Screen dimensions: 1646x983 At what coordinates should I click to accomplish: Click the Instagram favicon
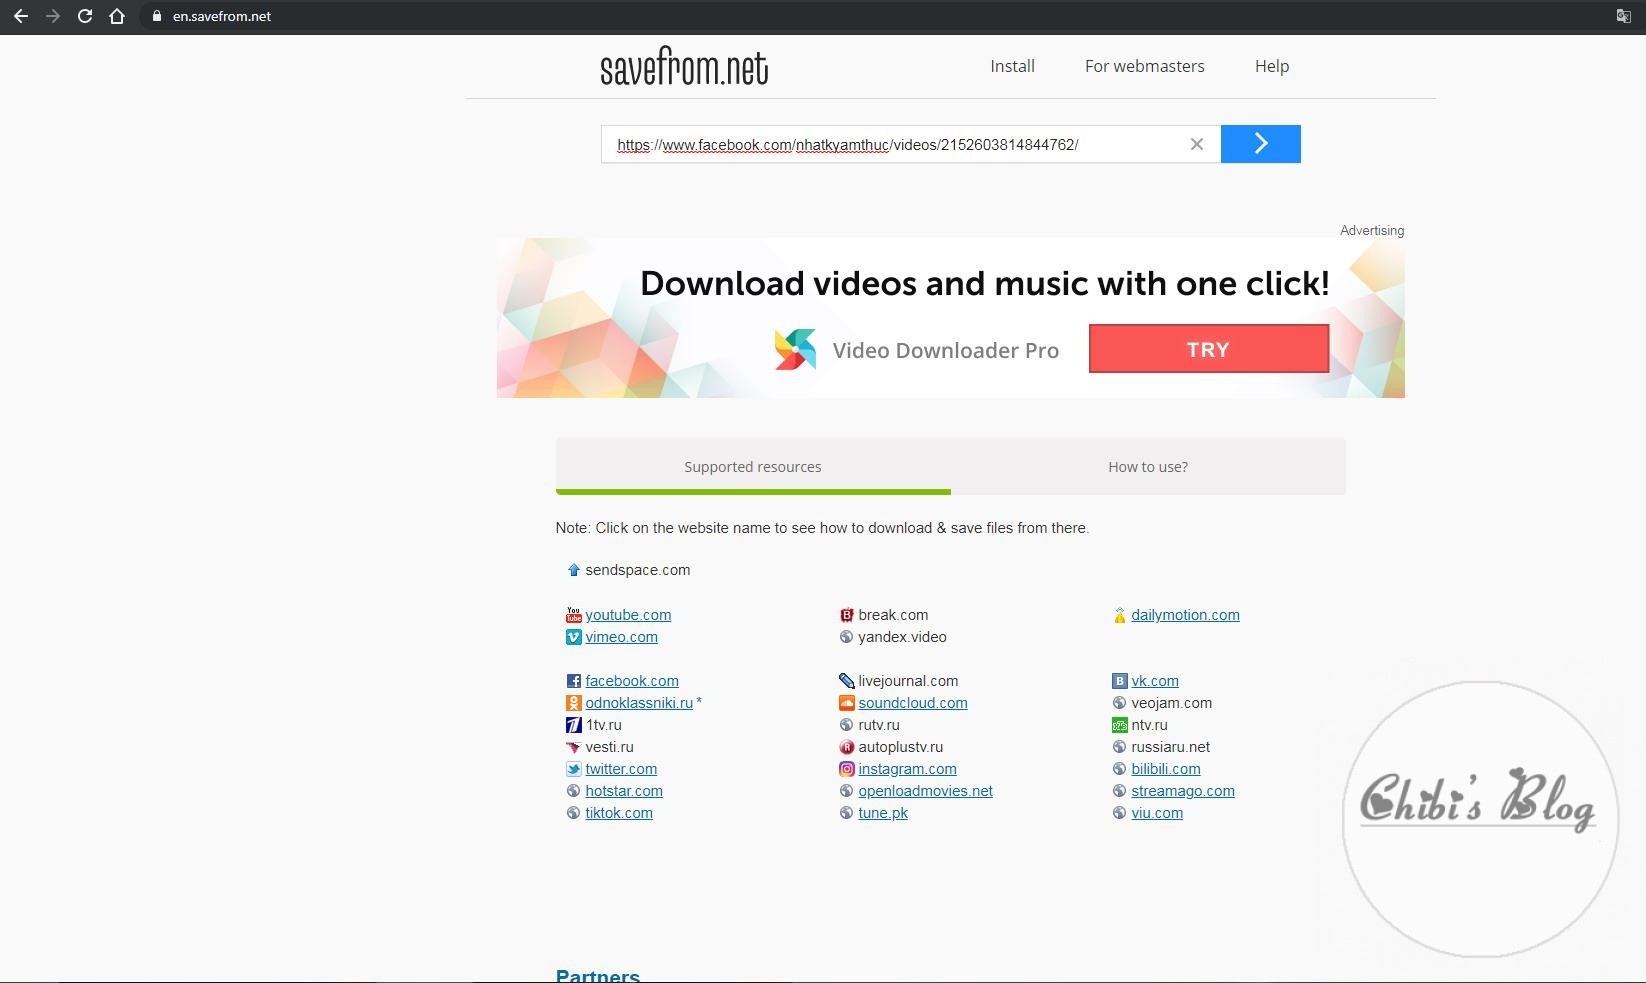coord(846,769)
